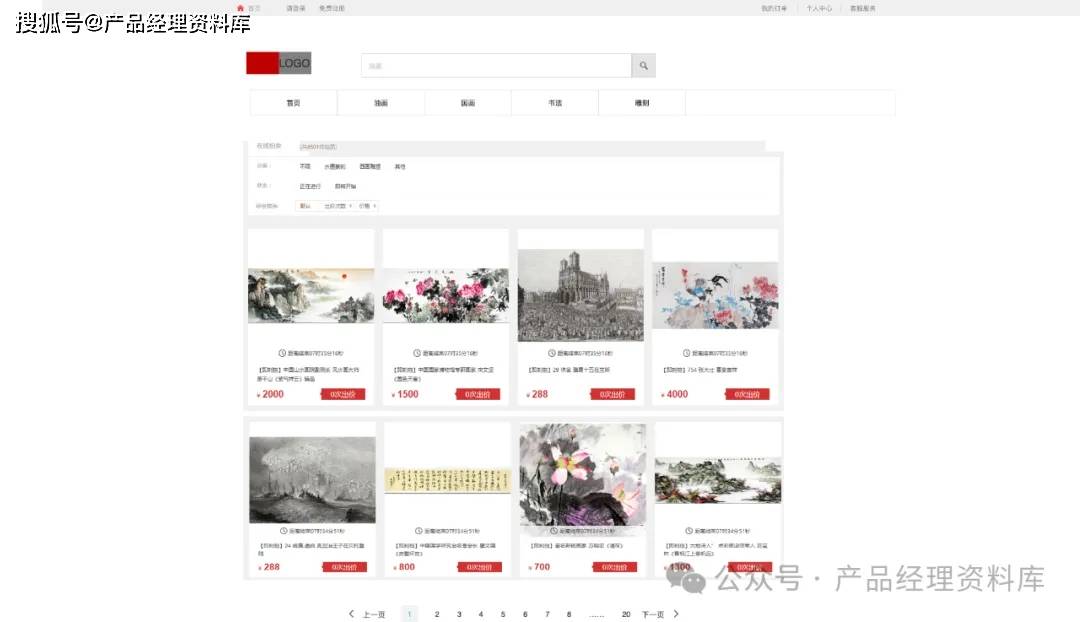Select the 首页 tab in main navigation
The width and height of the screenshot is (1080, 622).
click(x=293, y=103)
